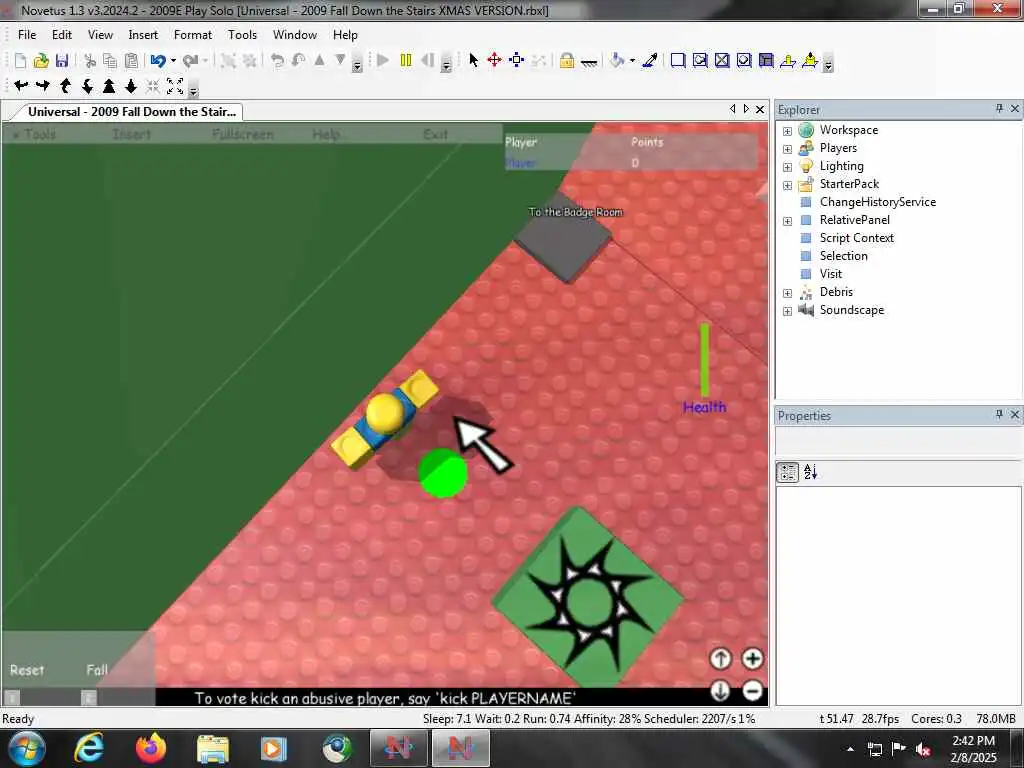Open the Undo history dropdown arrow
The image size is (1024, 768).
(x=173, y=61)
